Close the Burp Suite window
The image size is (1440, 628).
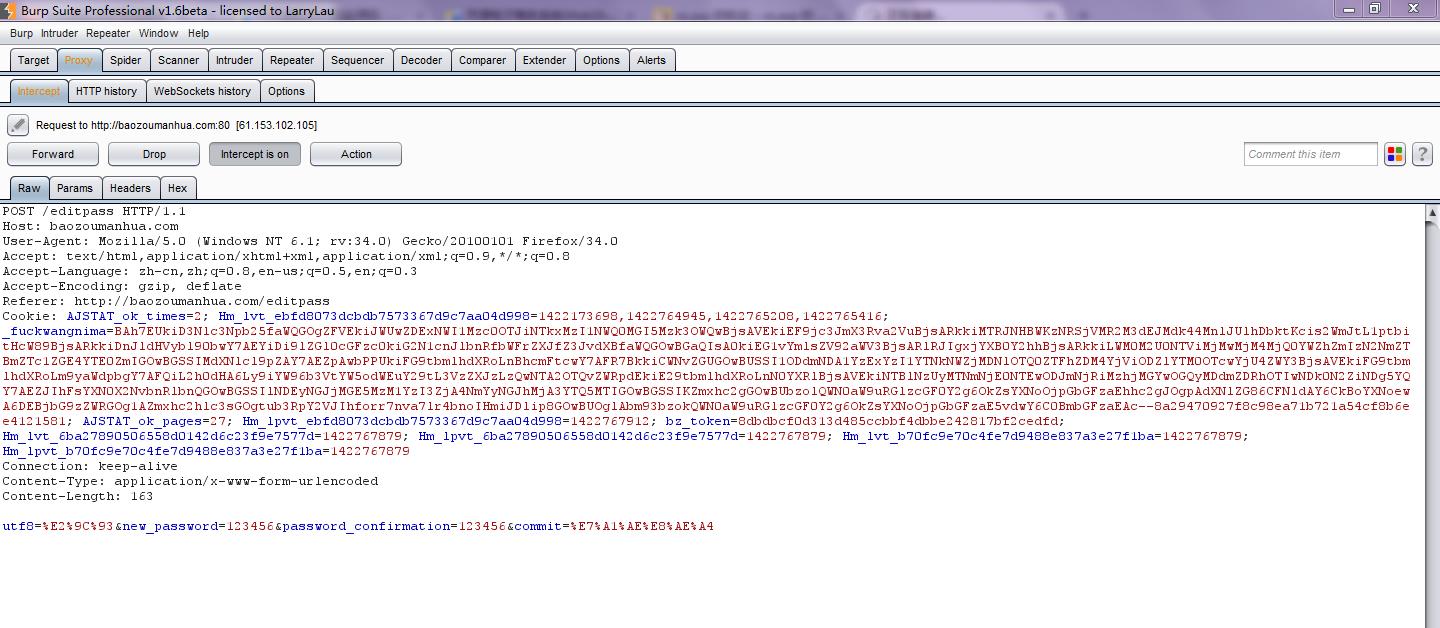(1413, 9)
